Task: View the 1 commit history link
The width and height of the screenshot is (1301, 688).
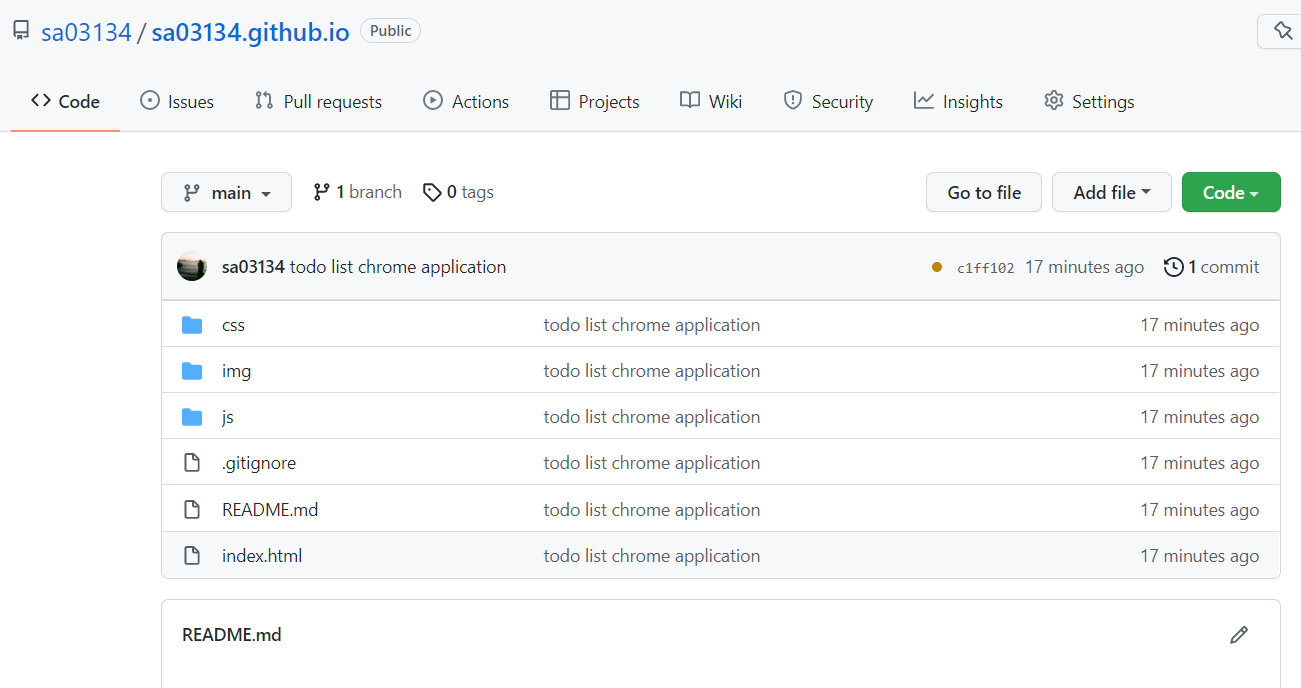Action: pos(1212,267)
